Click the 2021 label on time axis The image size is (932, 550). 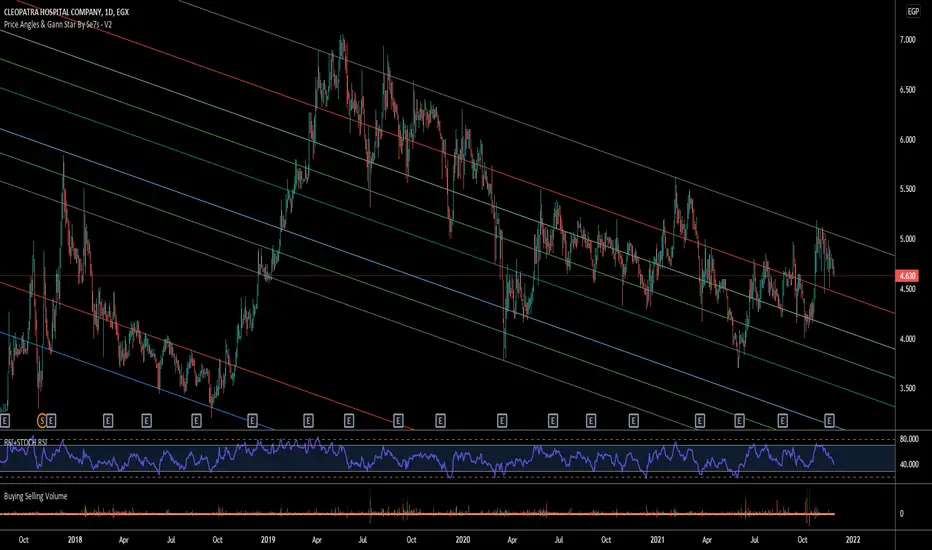point(657,540)
